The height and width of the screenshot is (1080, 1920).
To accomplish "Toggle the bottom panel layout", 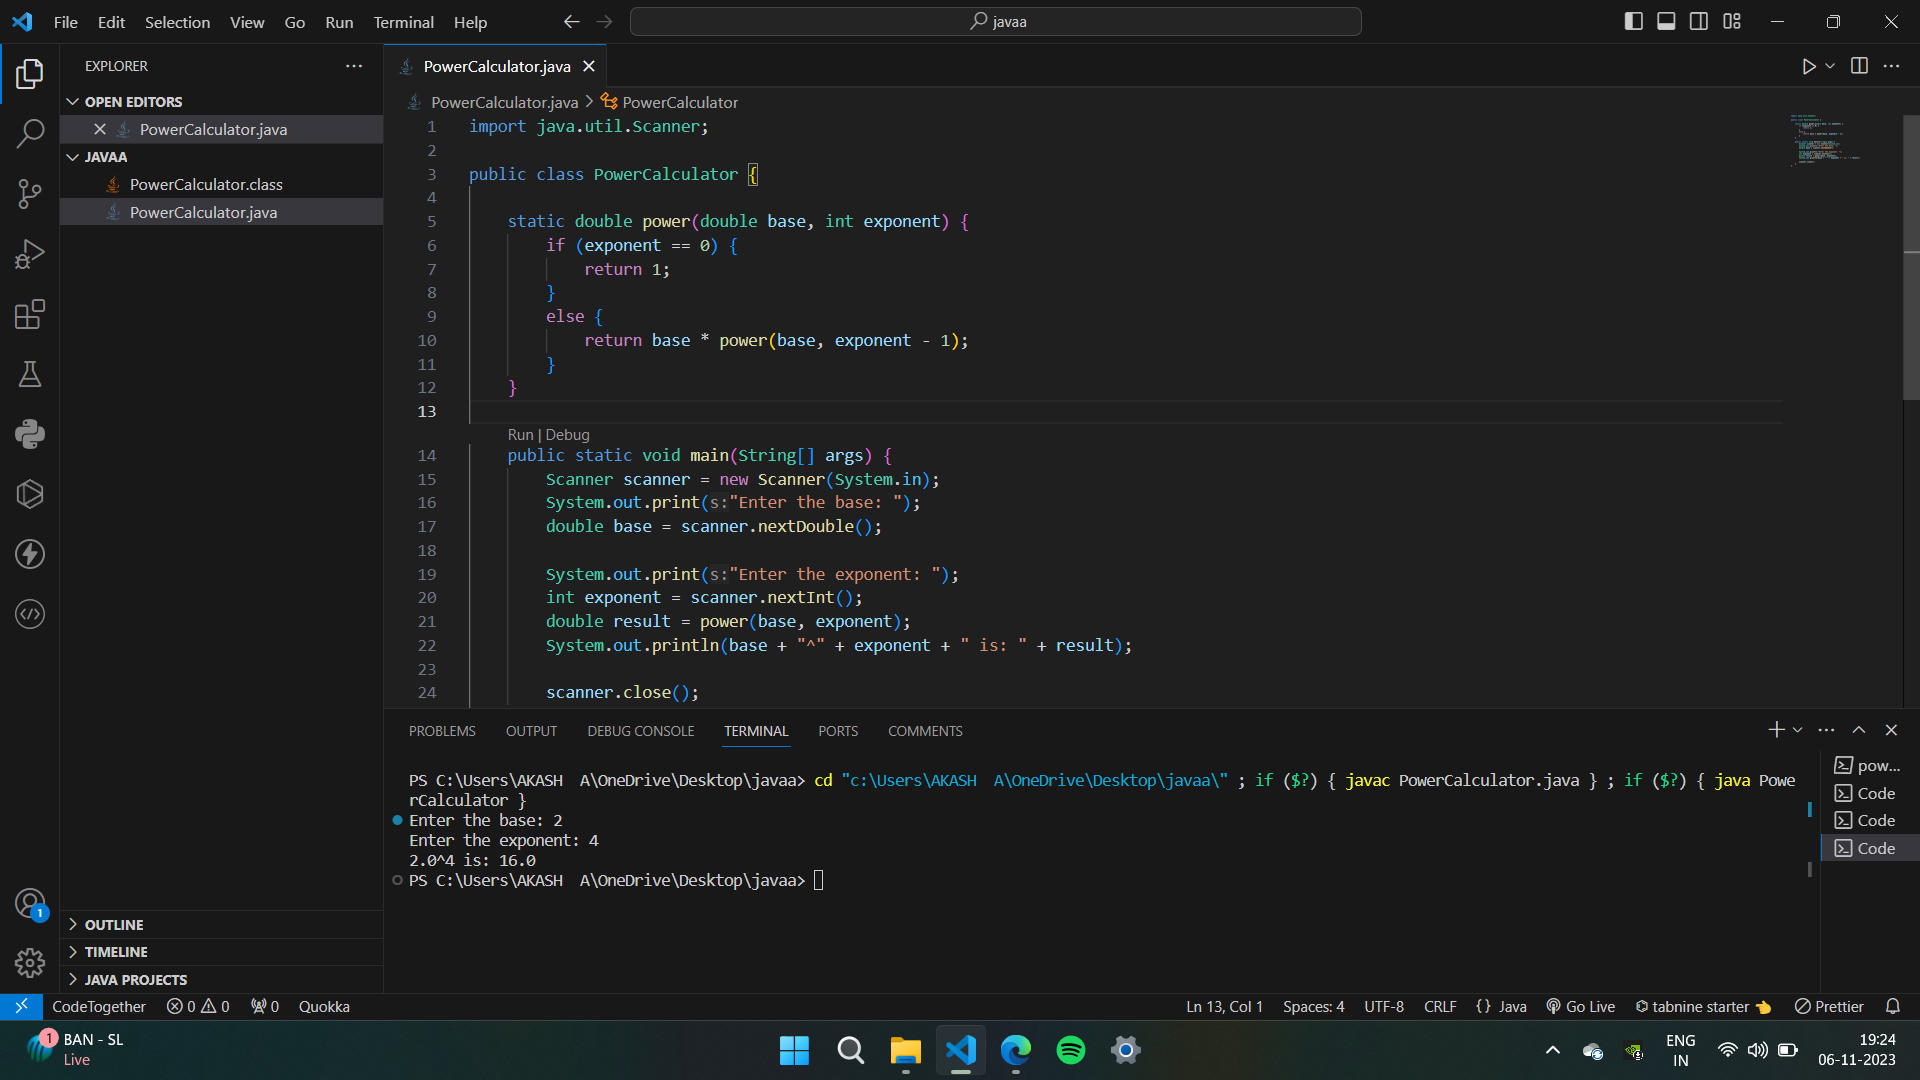I will 1666,21.
